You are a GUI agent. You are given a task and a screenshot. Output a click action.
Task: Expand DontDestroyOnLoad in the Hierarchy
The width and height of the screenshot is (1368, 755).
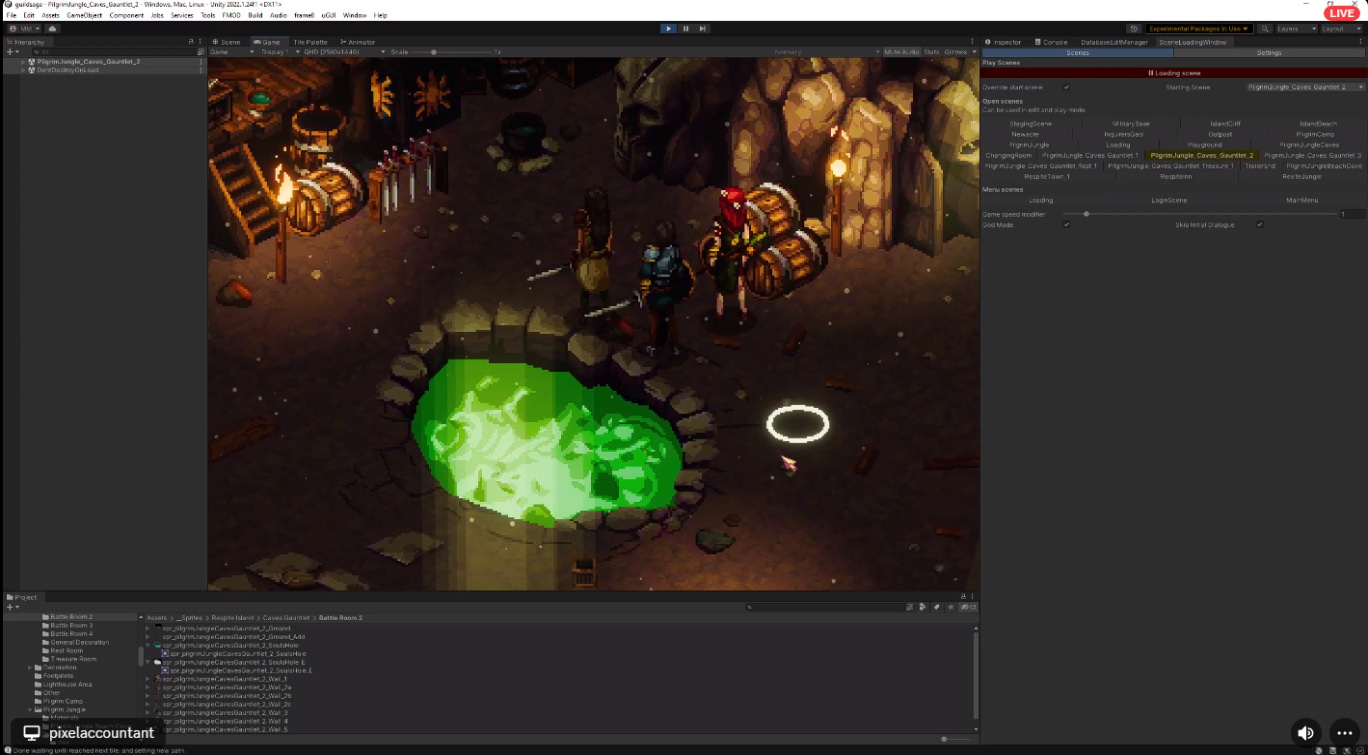point(23,70)
